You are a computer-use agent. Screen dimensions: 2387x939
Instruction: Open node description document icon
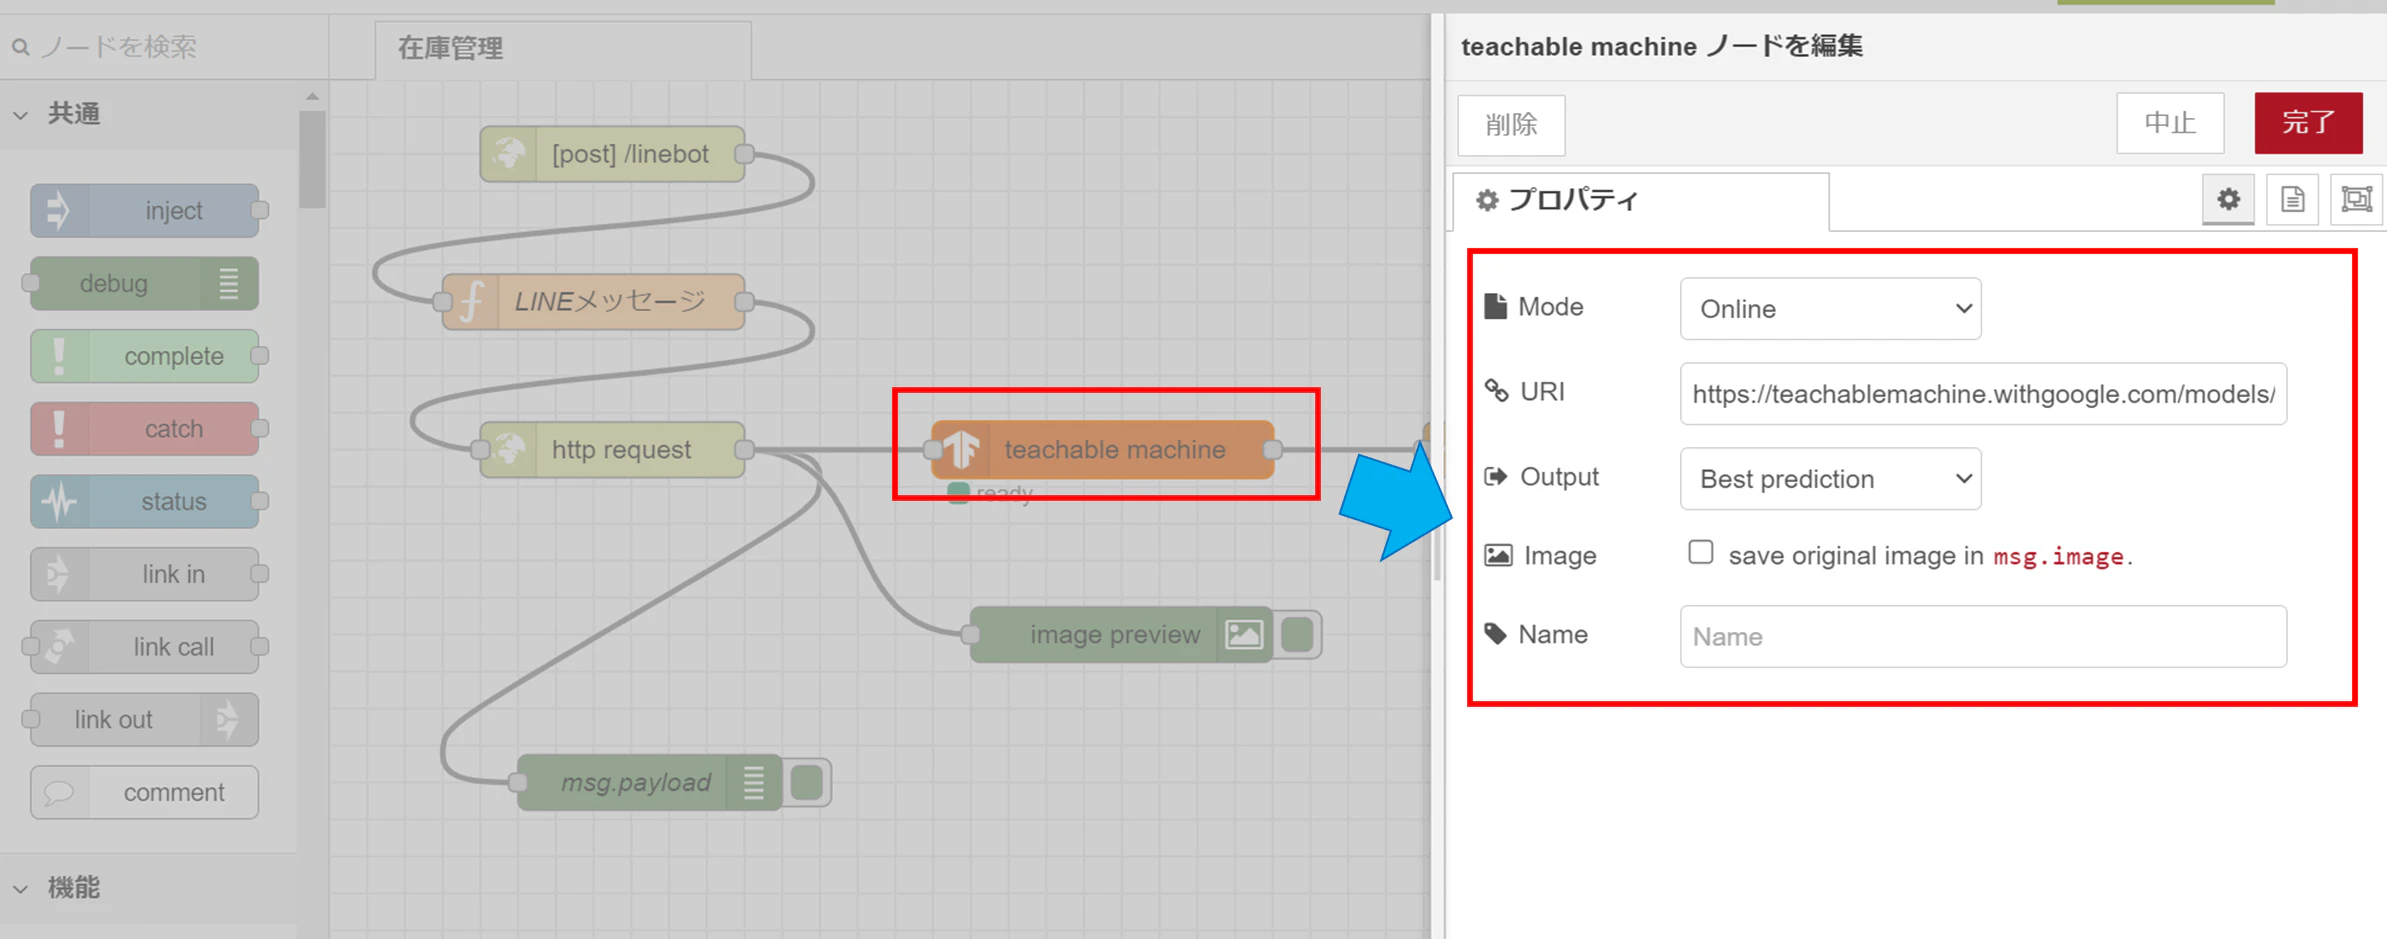tap(2292, 199)
